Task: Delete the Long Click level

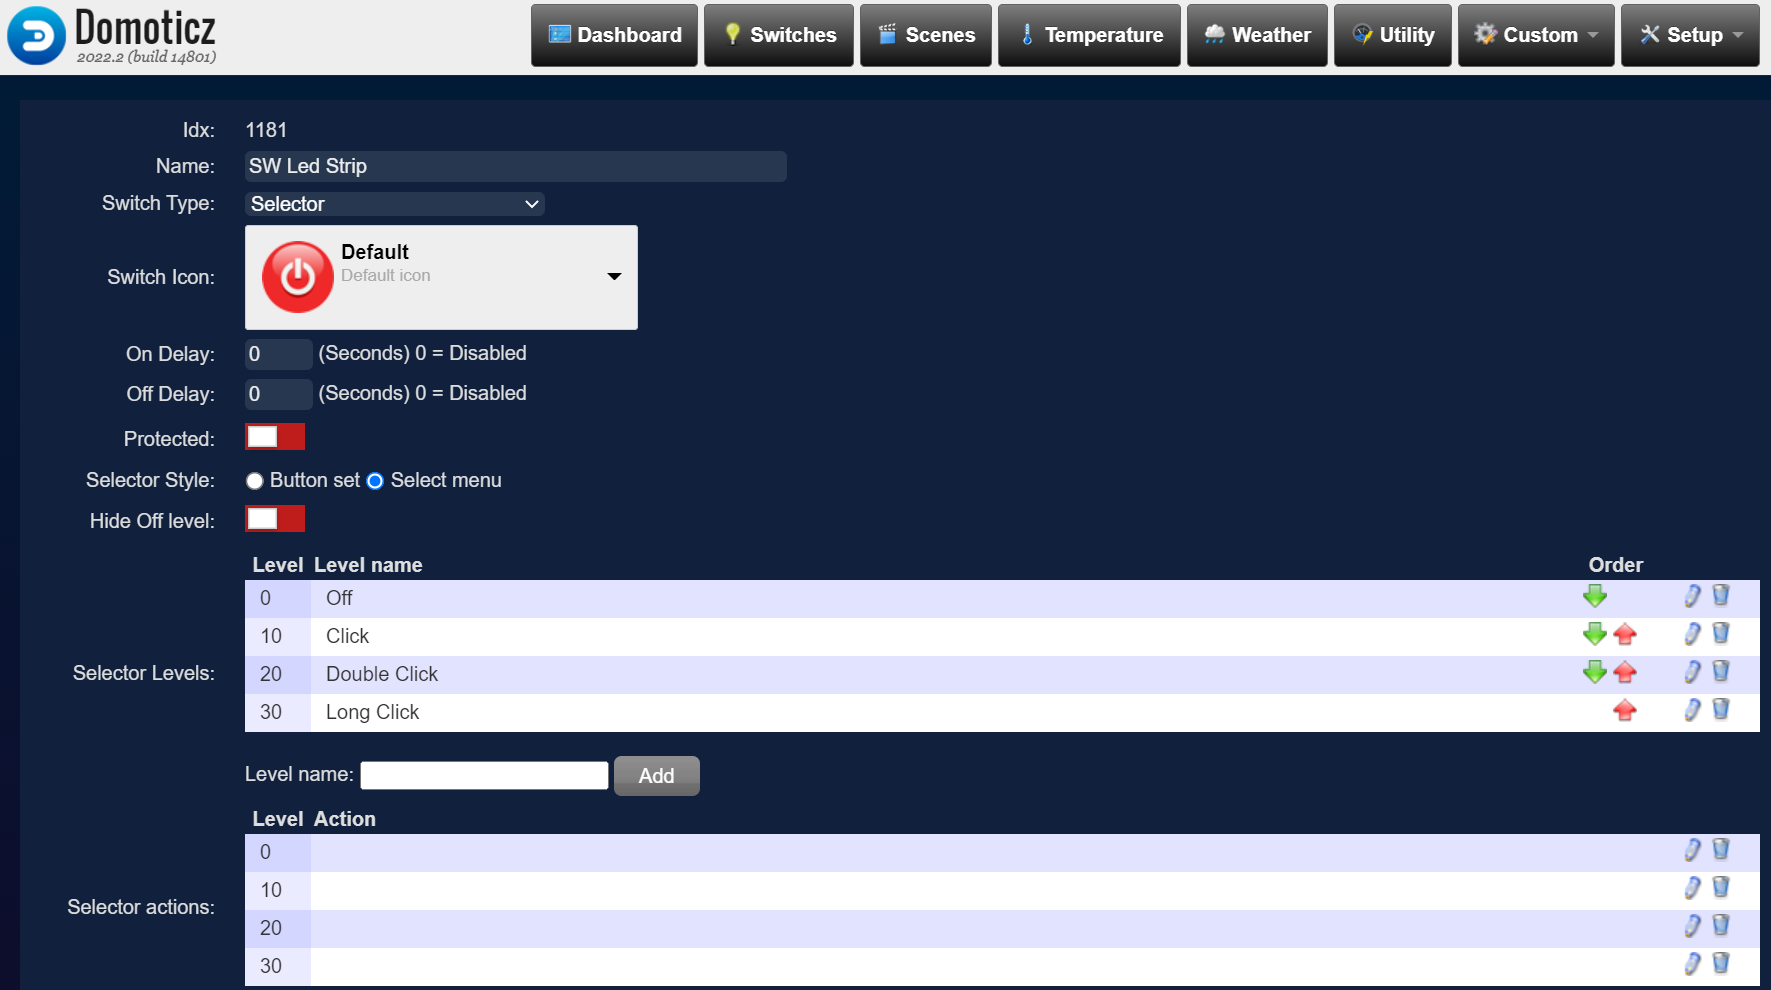Action: [x=1721, y=710]
